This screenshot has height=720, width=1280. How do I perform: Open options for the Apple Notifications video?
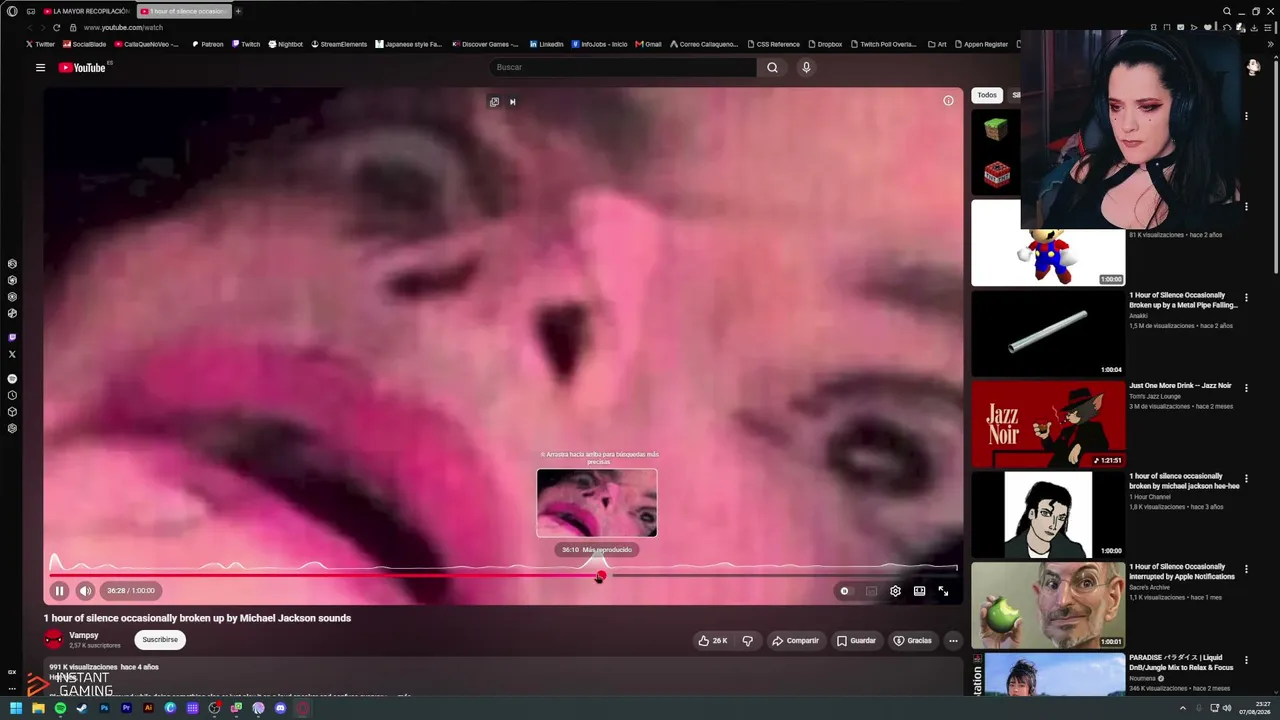(1246, 569)
